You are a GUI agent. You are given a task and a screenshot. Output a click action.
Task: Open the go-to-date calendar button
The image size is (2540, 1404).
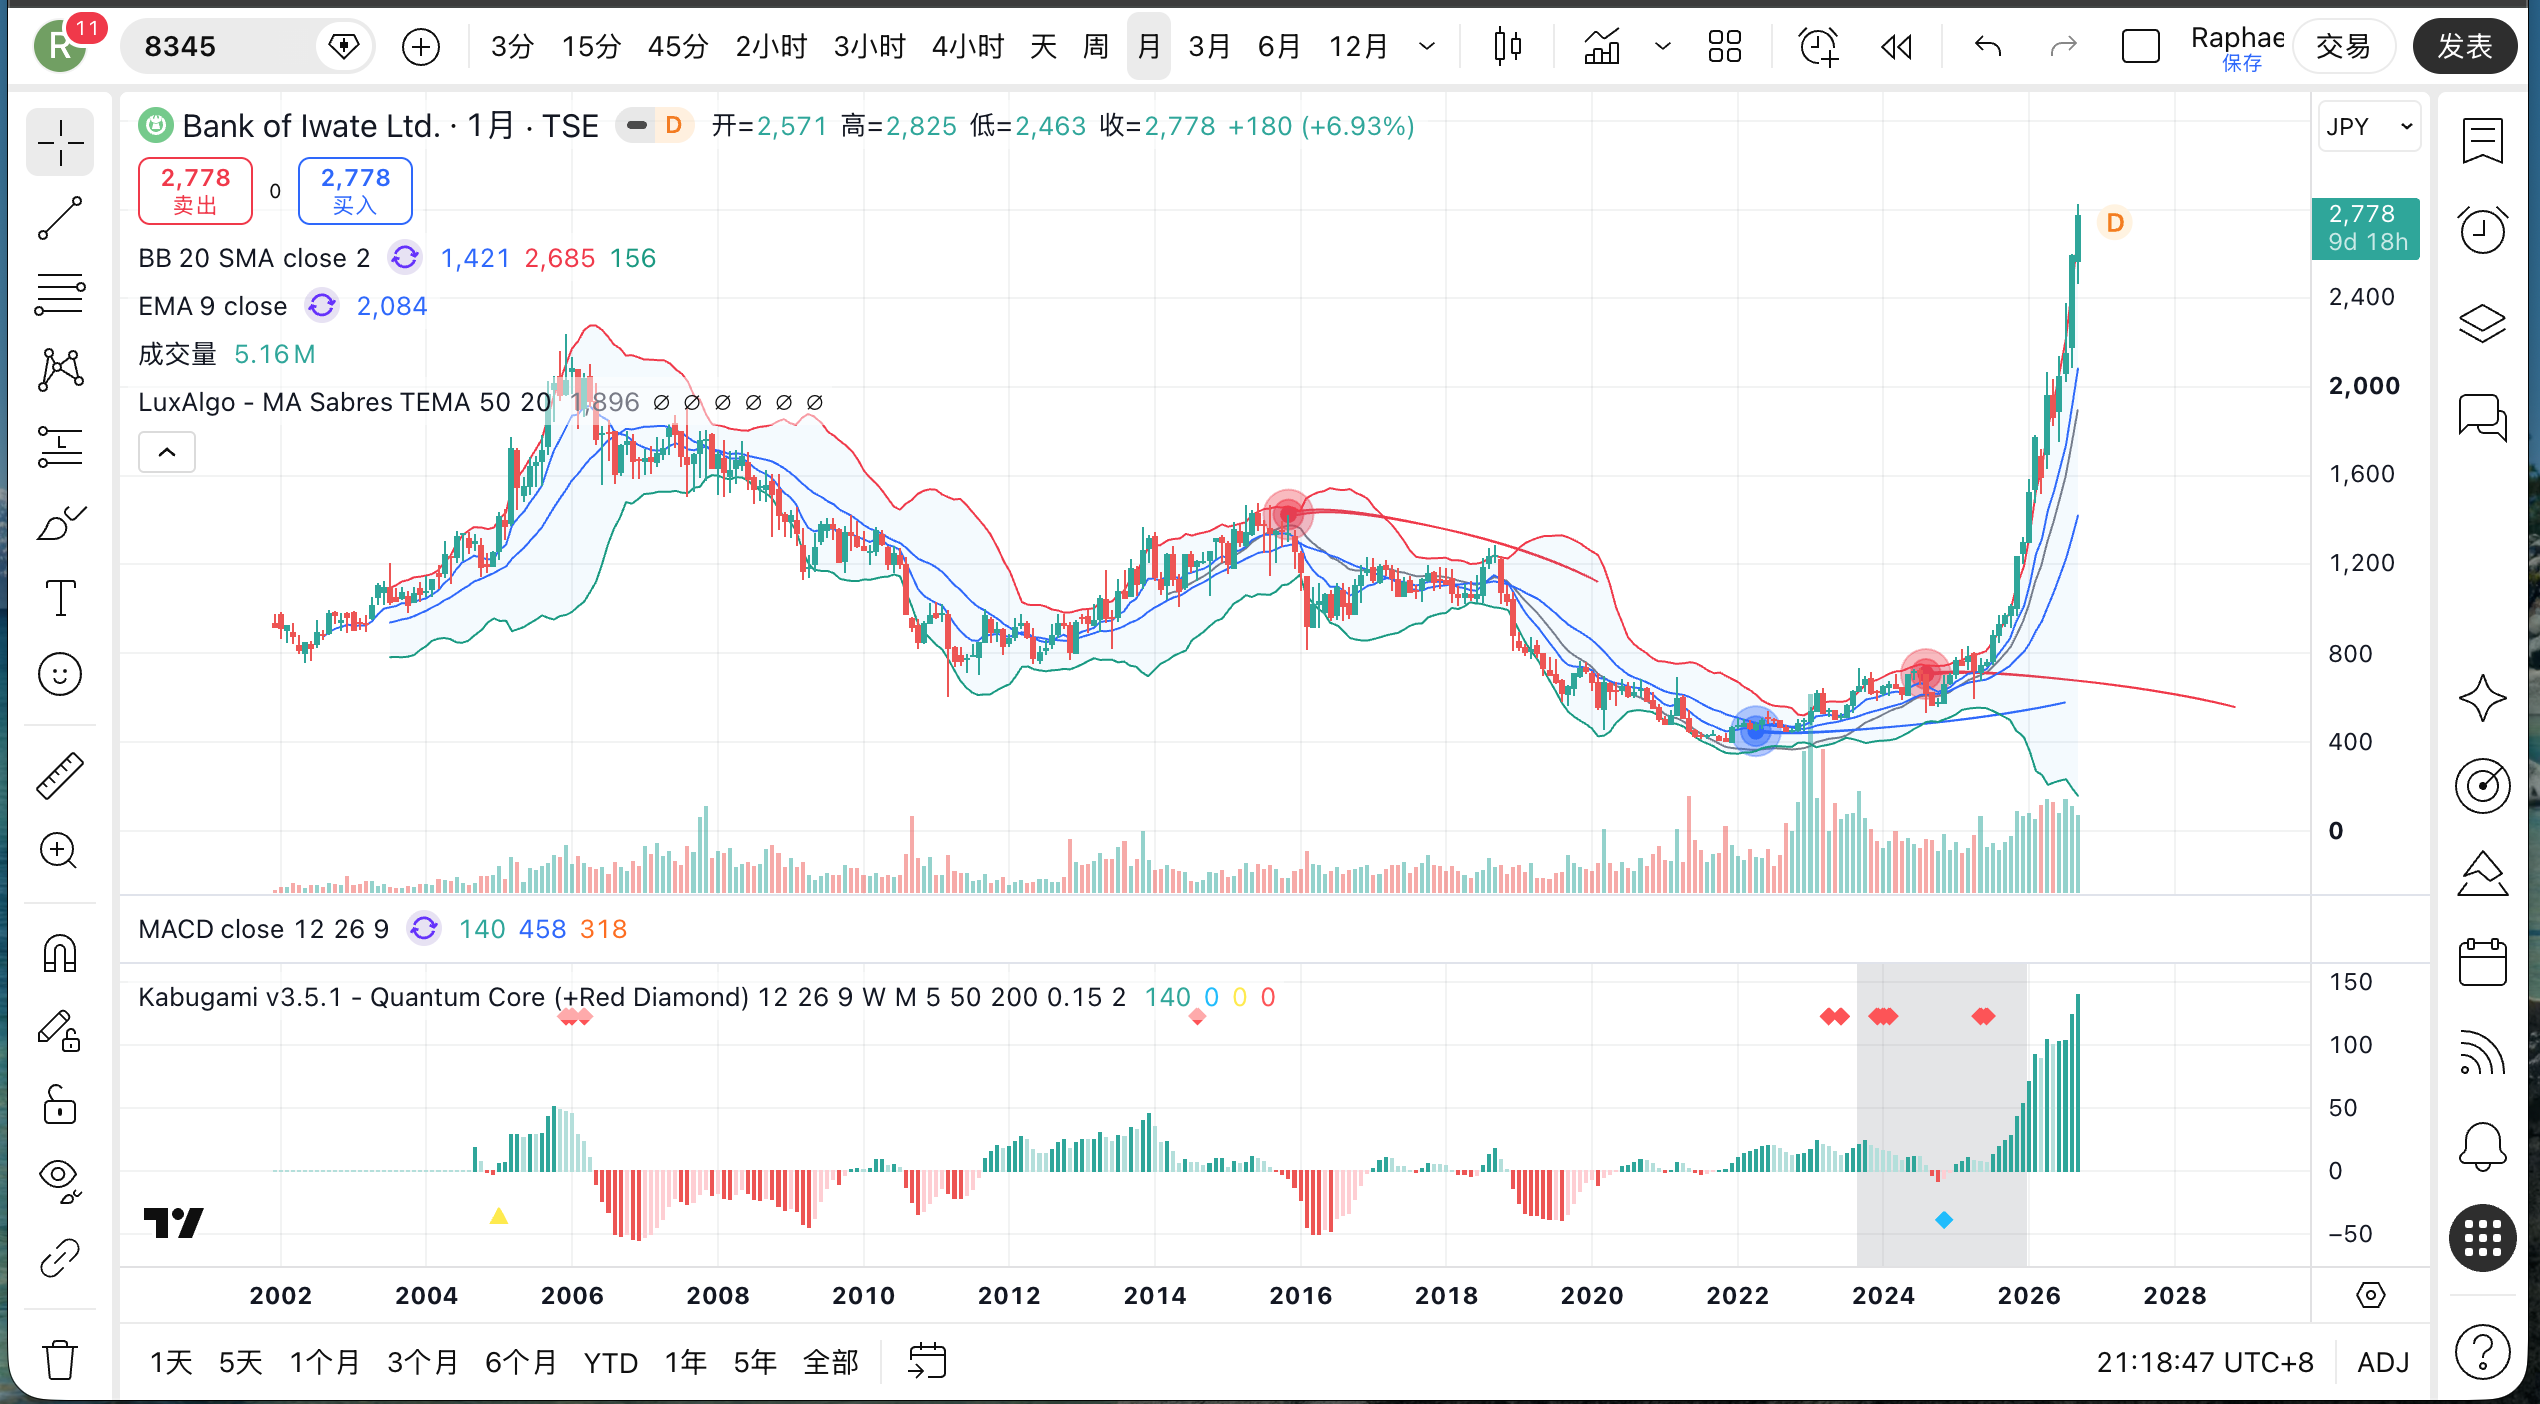(927, 1362)
